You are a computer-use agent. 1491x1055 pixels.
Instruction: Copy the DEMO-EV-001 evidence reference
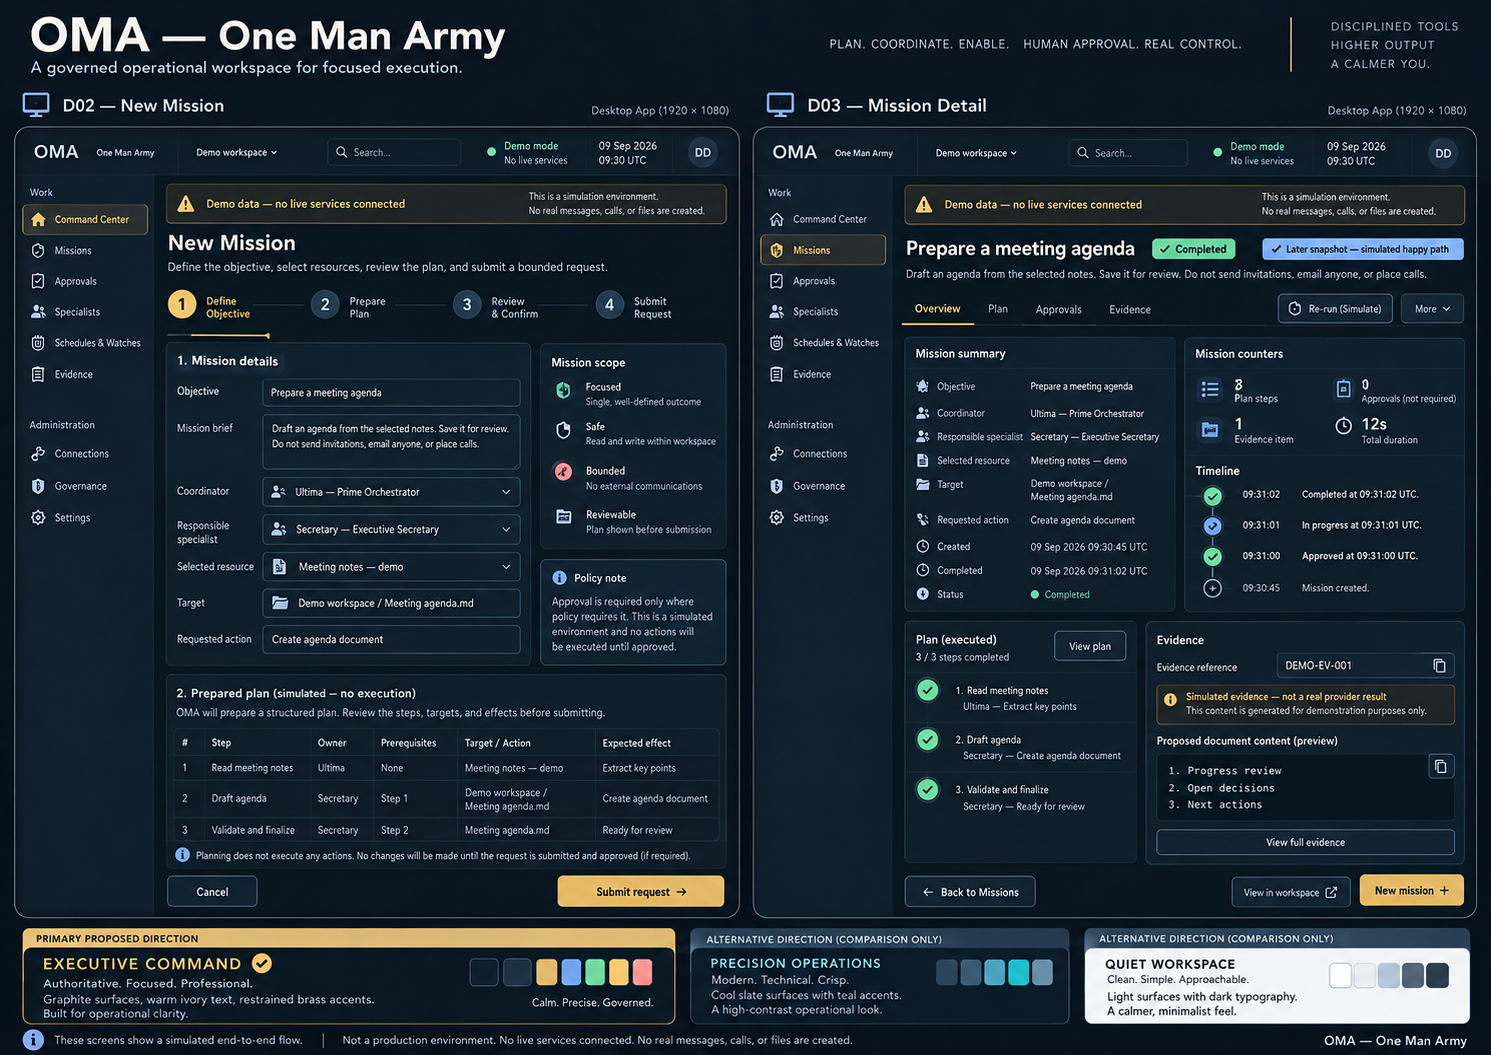(1439, 666)
